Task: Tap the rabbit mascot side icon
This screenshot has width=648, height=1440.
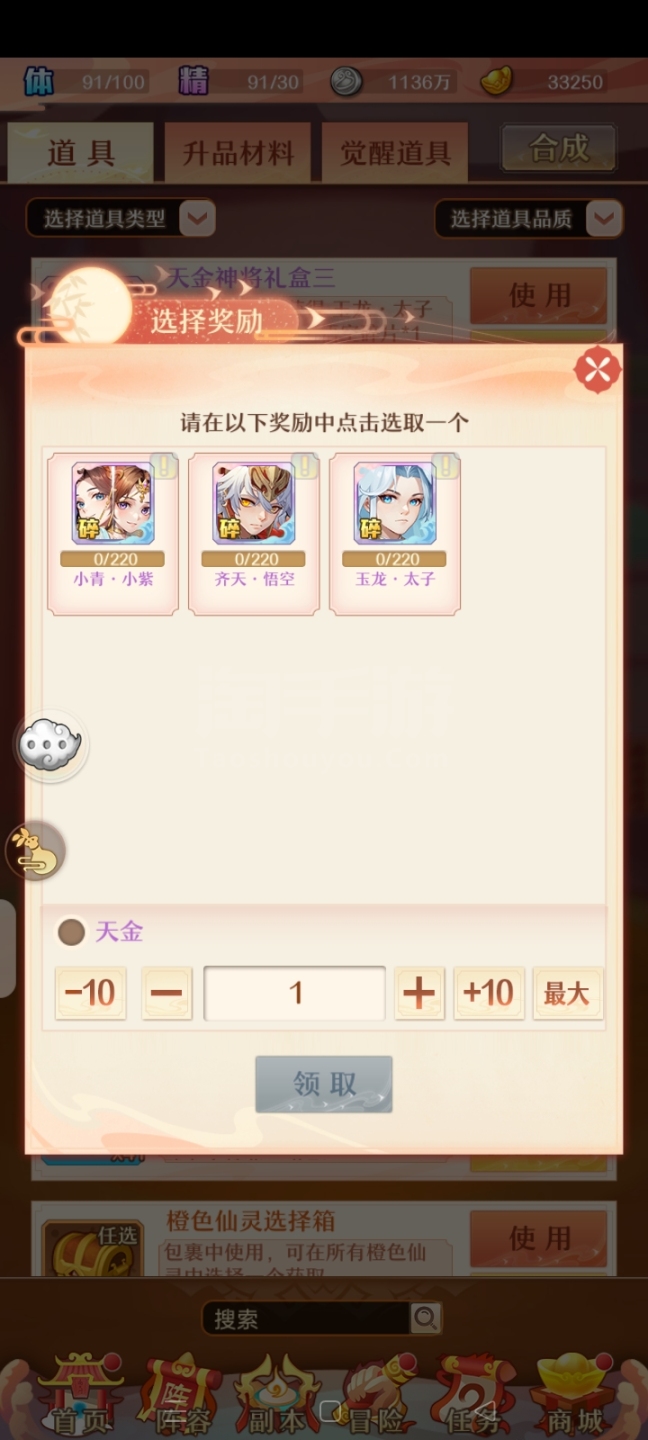Action: click(x=35, y=852)
